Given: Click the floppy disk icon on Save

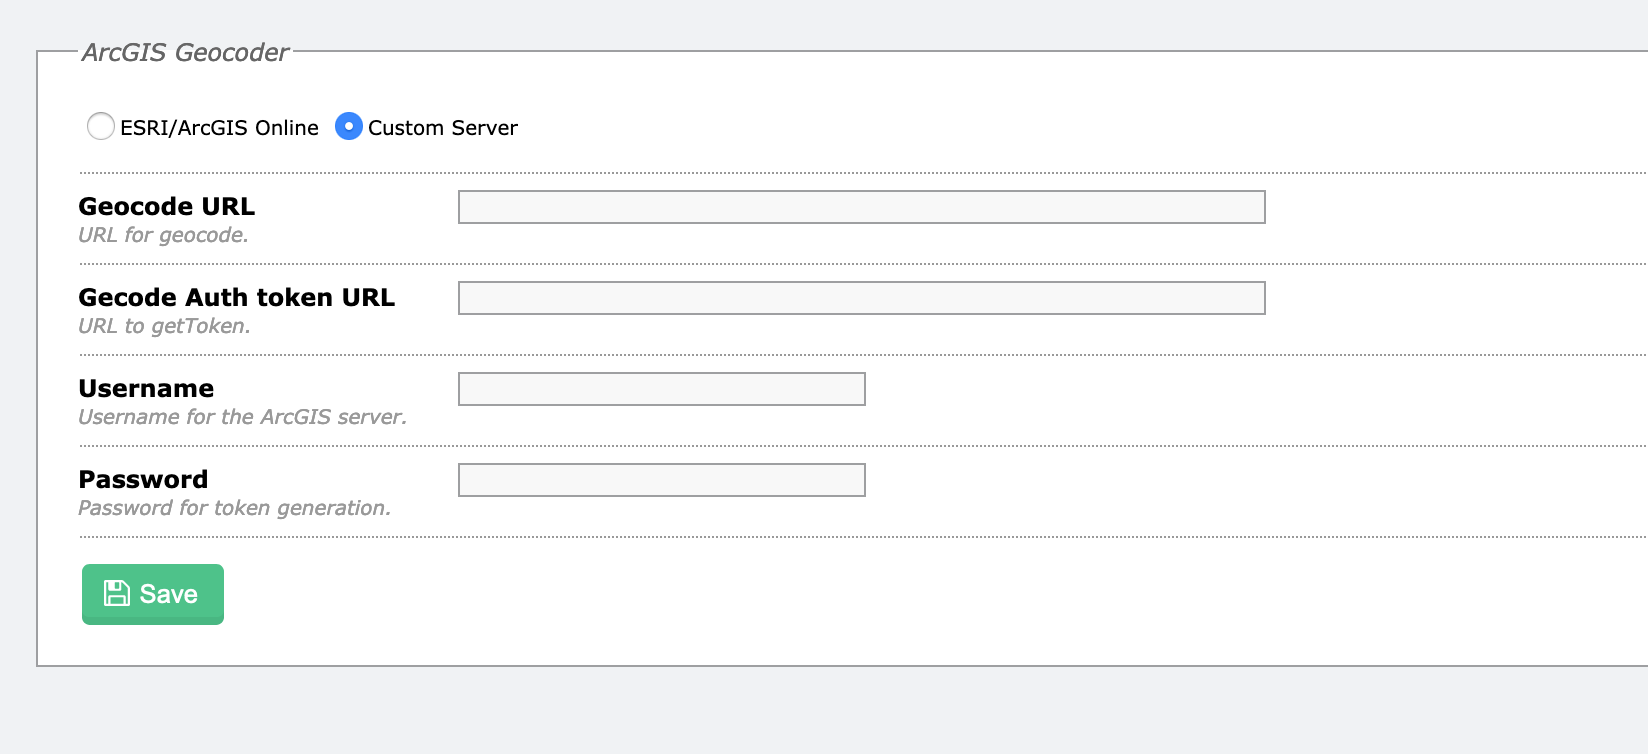Looking at the screenshot, I should (x=117, y=593).
